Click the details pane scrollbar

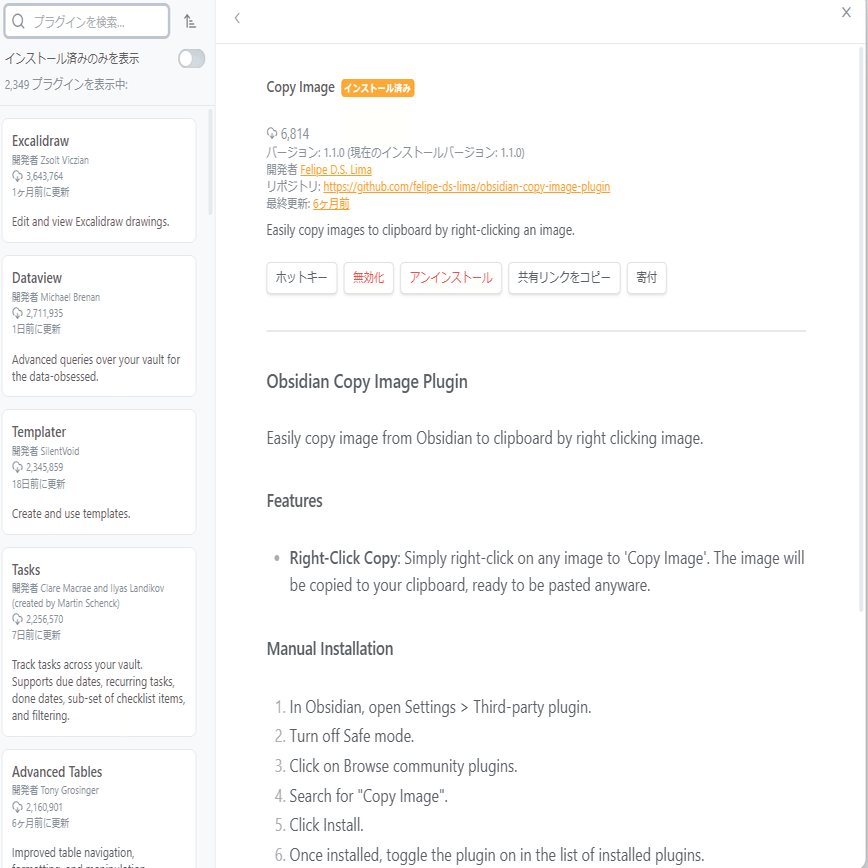click(x=861, y=329)
